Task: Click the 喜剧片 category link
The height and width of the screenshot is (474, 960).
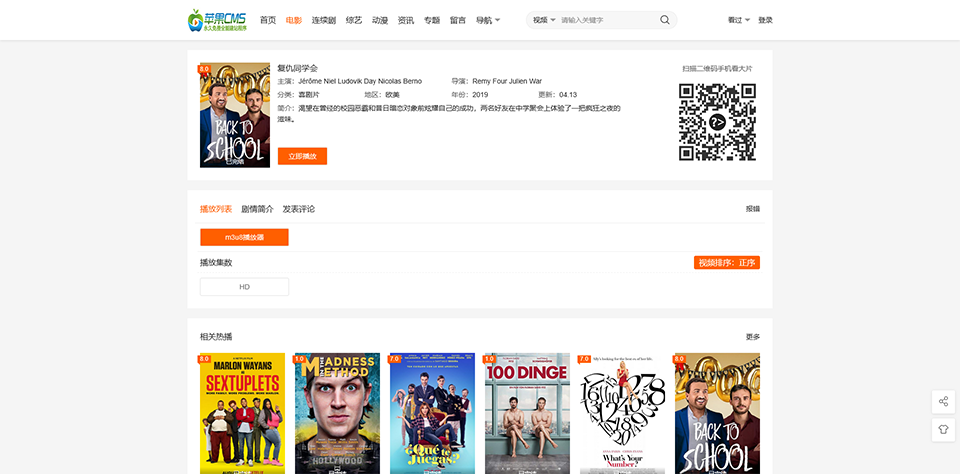Action: pyautogui.click(x=309, y=95)
